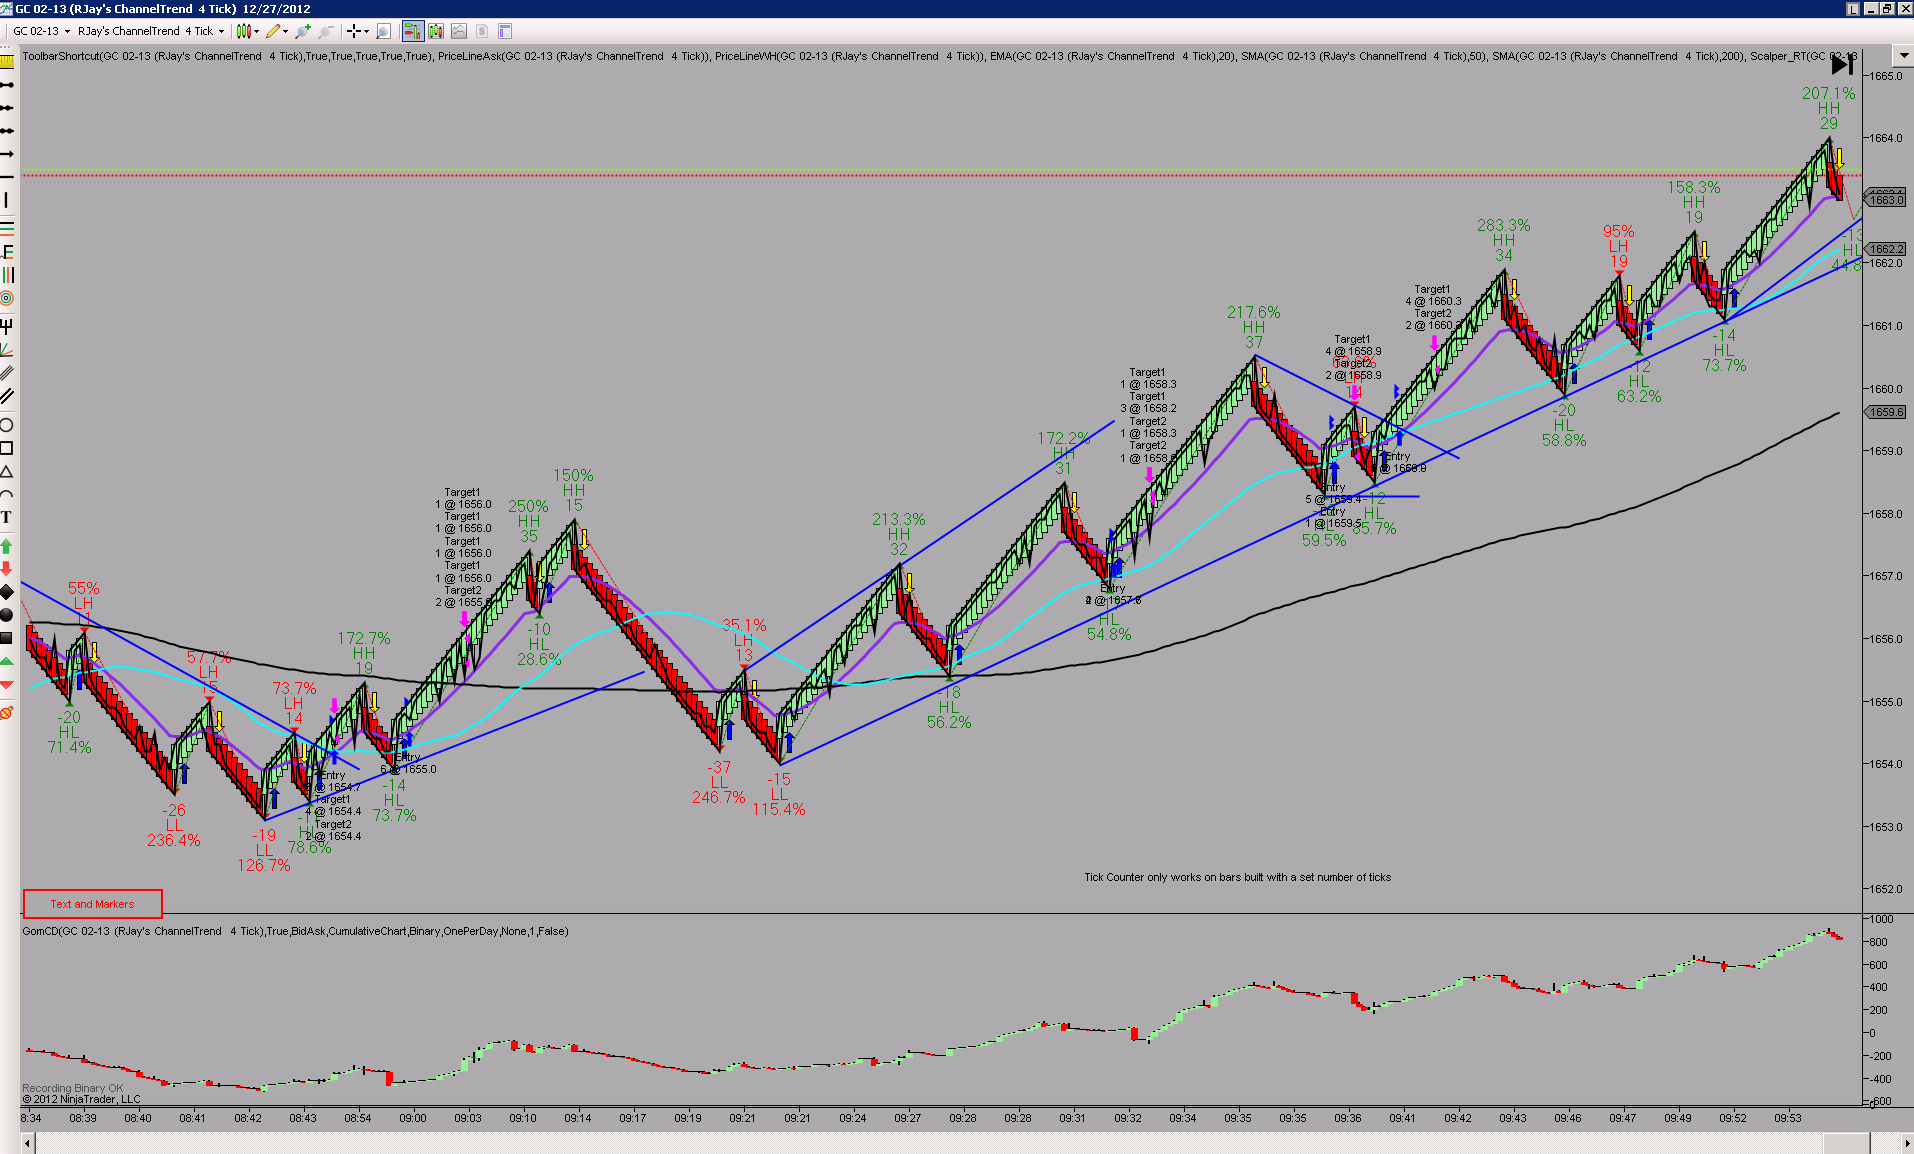The width and height of the screenshot is (1914, 1154).
Task: Select the Ellipse drawing tool
Action: point(7,425)
